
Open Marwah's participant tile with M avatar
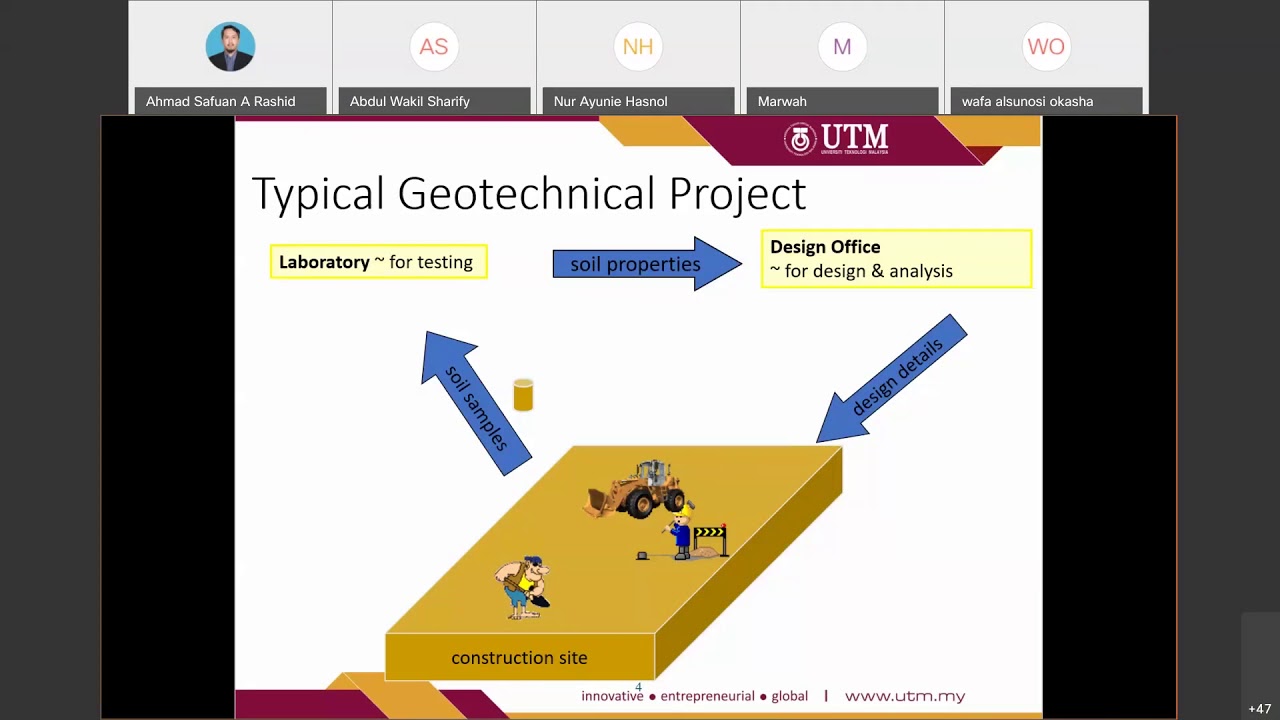(842, 56)
